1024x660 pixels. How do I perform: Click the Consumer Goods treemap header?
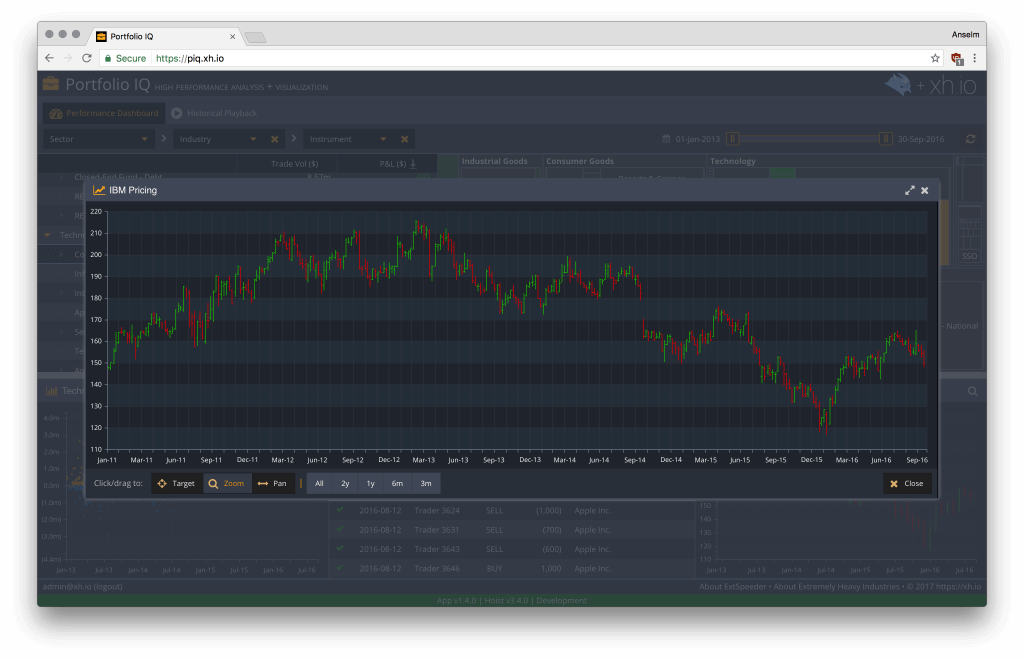(x=580, y=161)
